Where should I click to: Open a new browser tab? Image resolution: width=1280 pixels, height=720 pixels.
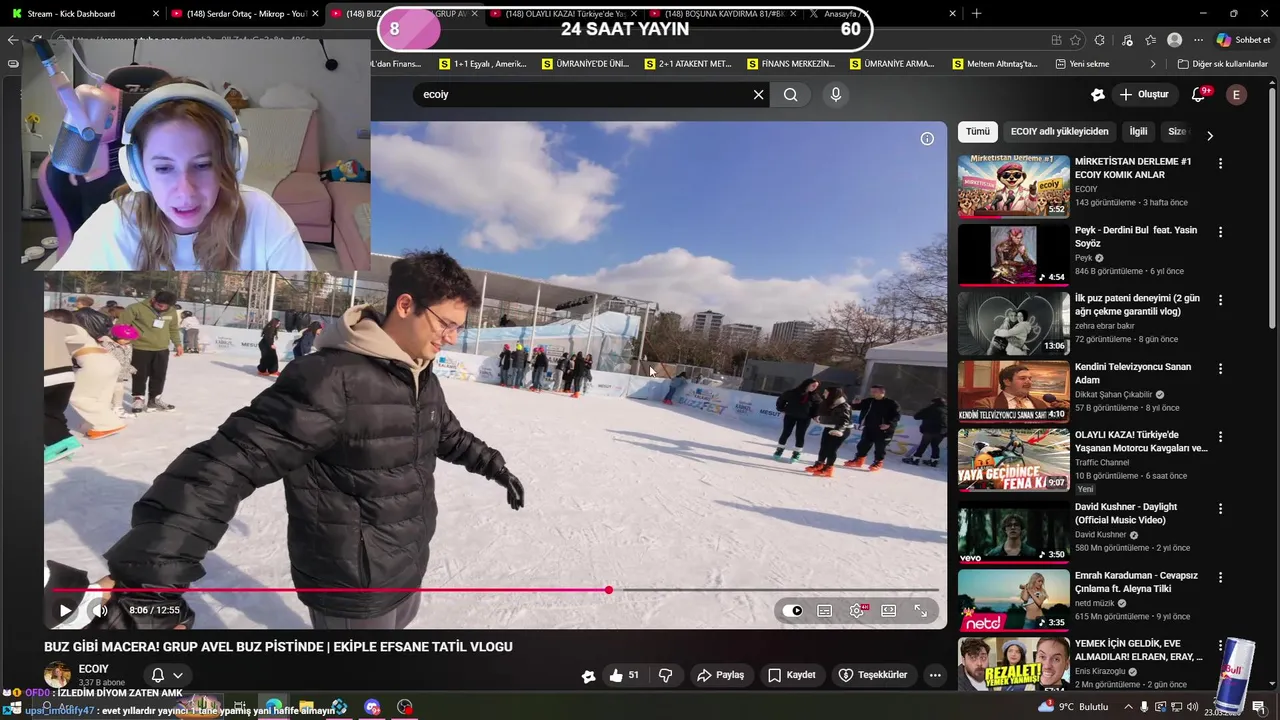point(977,13)
